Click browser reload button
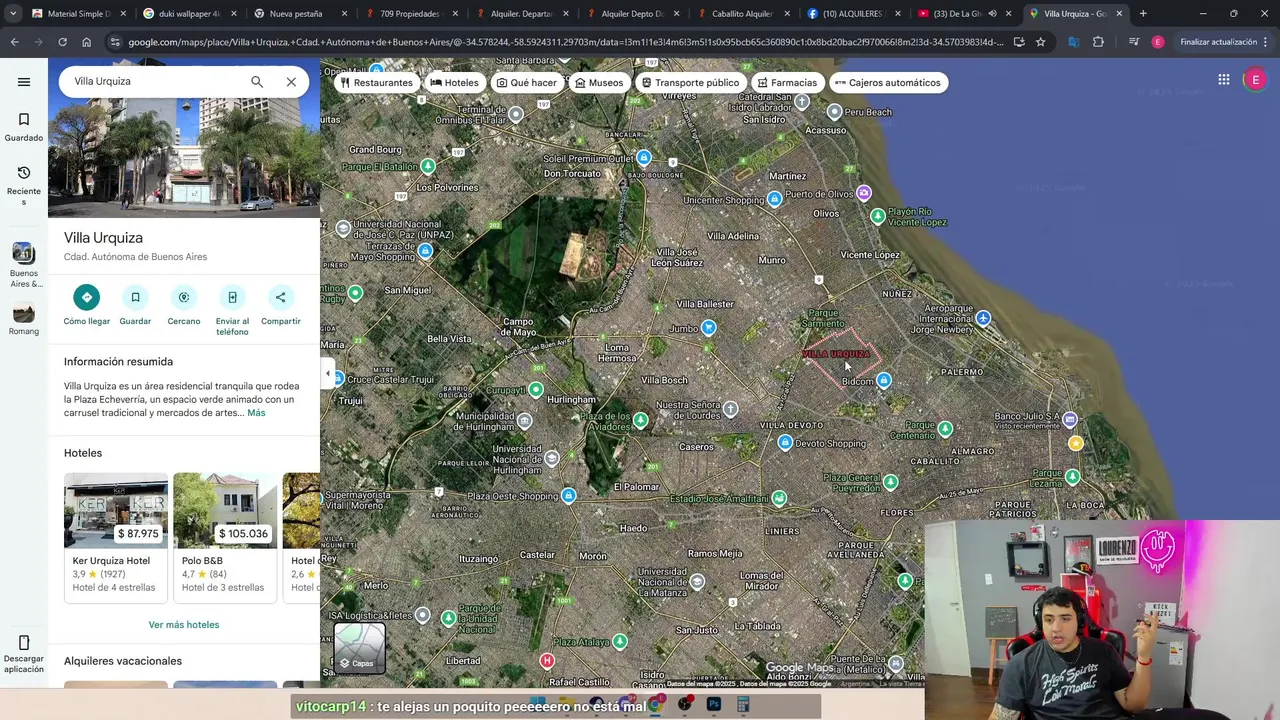 pos(62,42)
